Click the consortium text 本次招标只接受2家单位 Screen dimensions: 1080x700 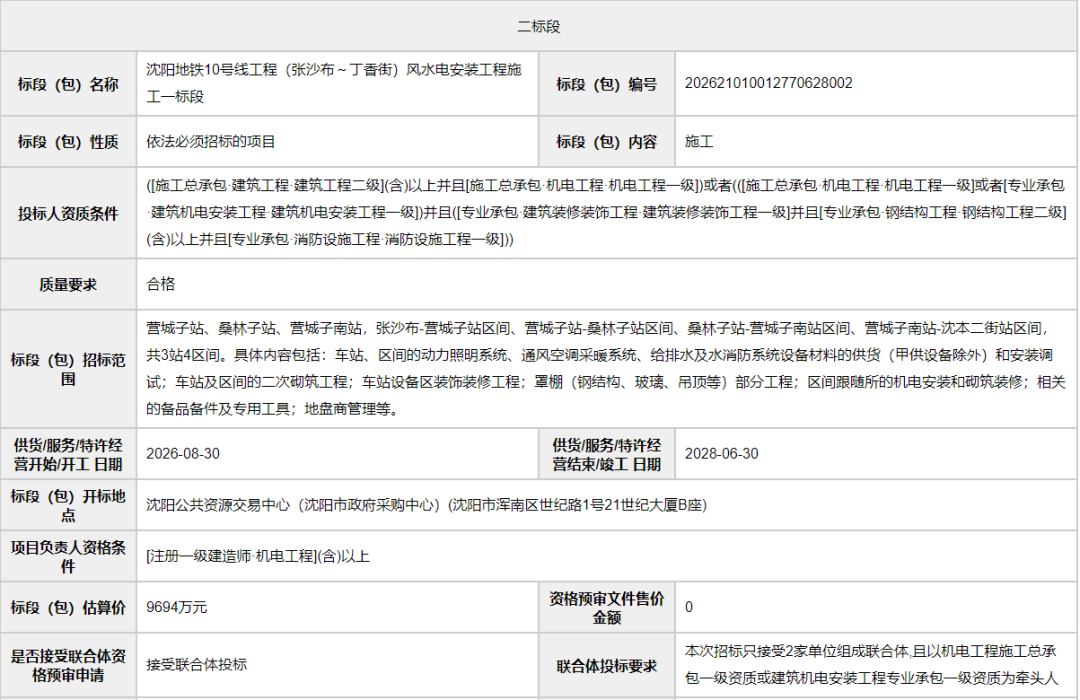[871, 665]
